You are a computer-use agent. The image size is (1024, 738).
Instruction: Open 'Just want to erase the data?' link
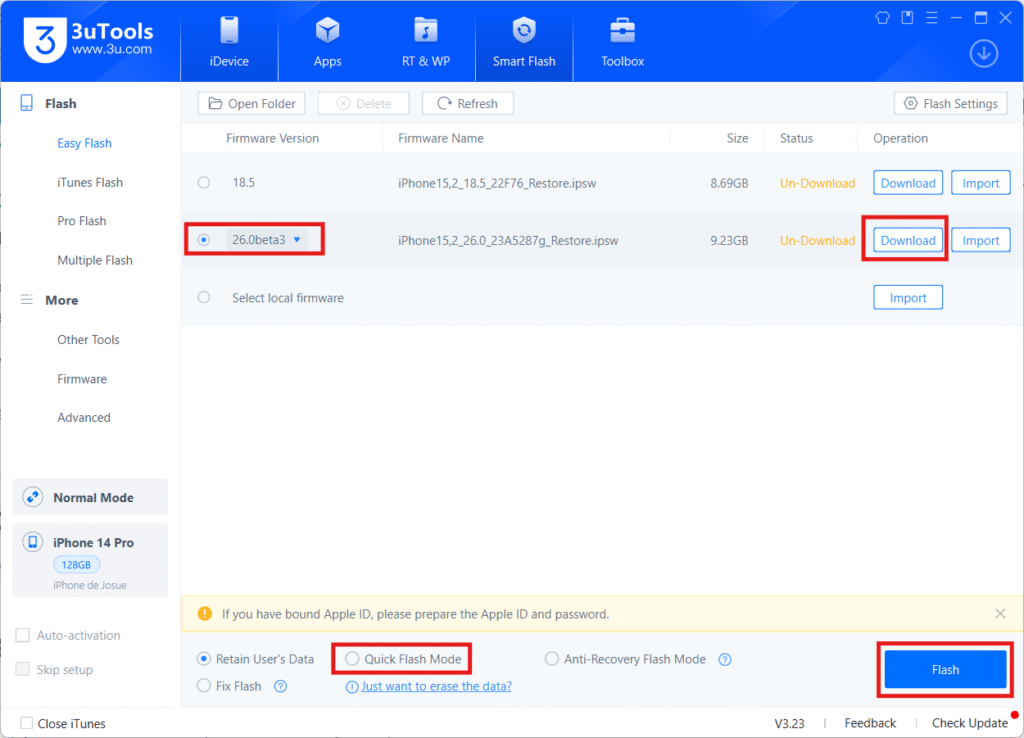[x=436, y=686]
